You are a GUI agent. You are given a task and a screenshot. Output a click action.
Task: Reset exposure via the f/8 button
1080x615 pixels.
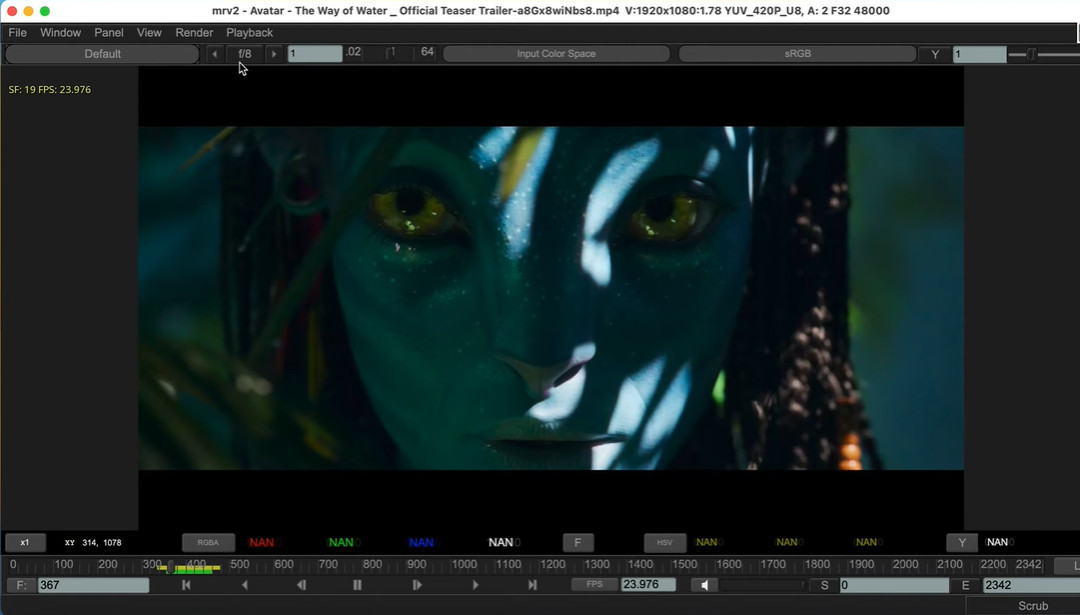point(245,54)
